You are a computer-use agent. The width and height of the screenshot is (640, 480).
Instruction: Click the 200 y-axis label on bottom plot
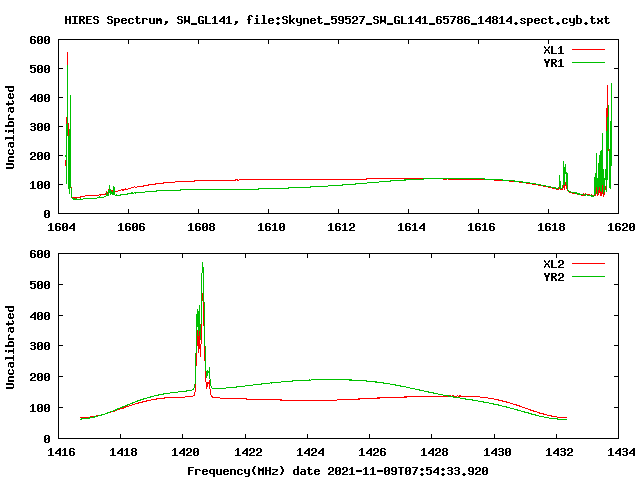[40, 377]
